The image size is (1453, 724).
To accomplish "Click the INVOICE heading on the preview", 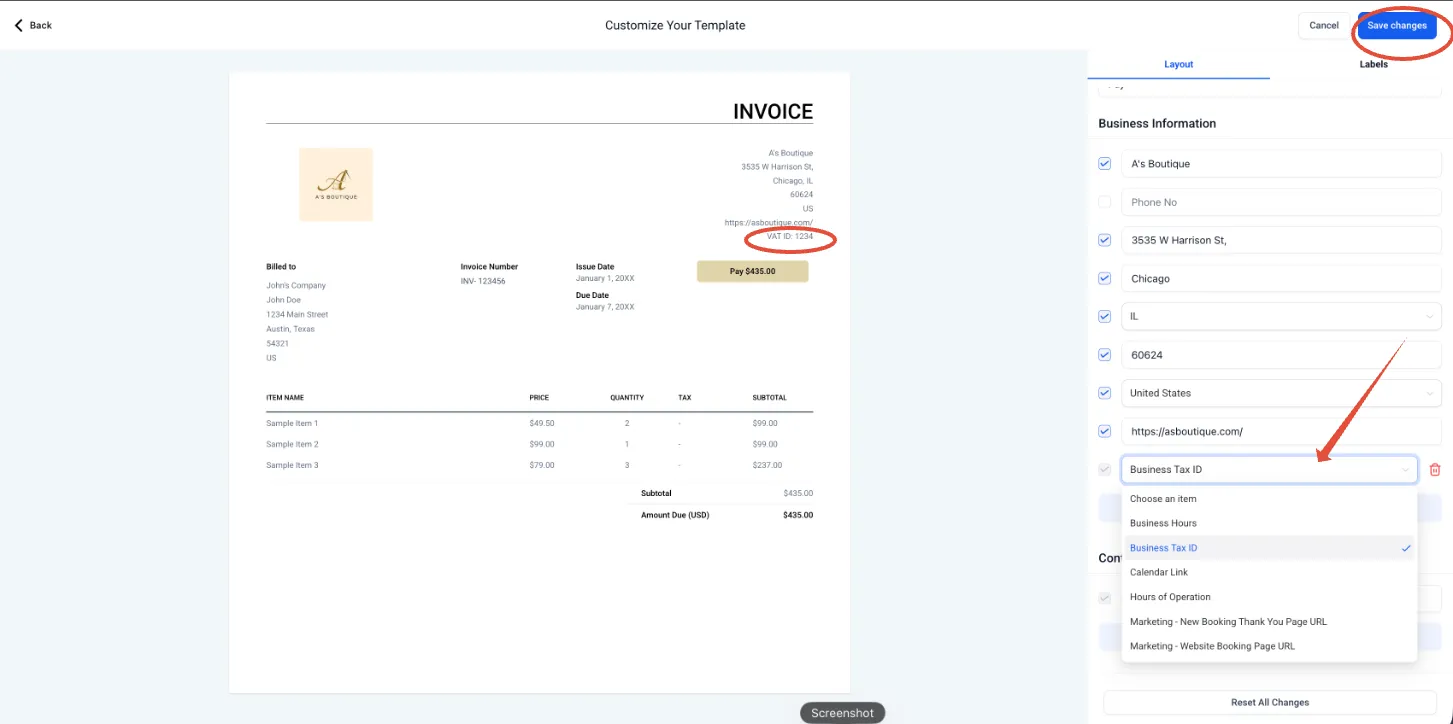I will pos(773,112).
